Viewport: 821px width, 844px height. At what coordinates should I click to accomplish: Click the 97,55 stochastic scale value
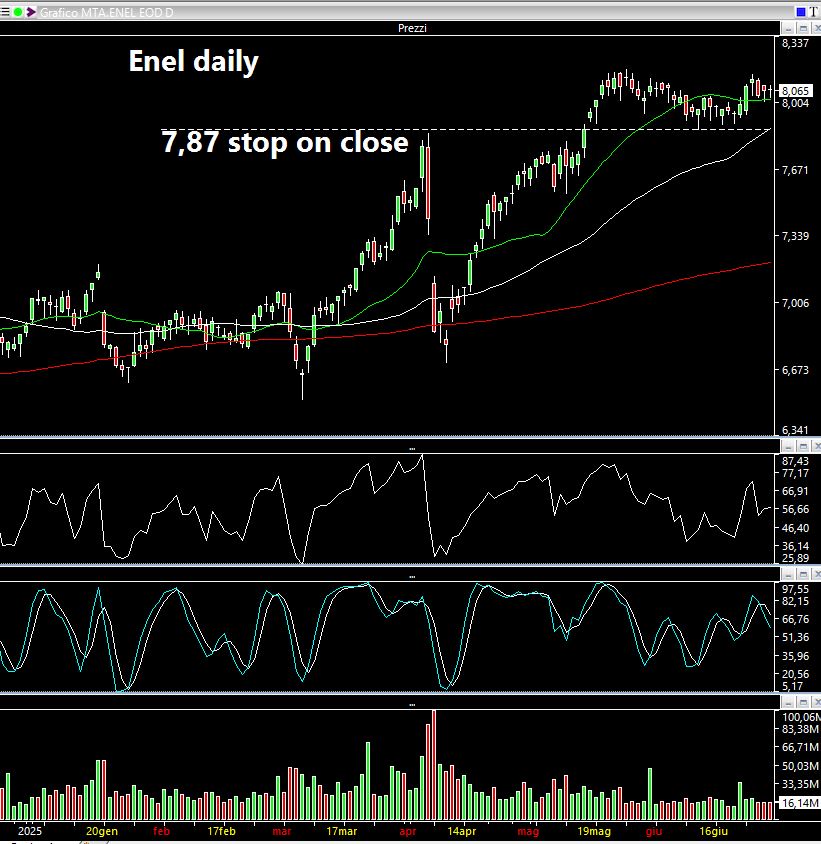coord(795,589)
